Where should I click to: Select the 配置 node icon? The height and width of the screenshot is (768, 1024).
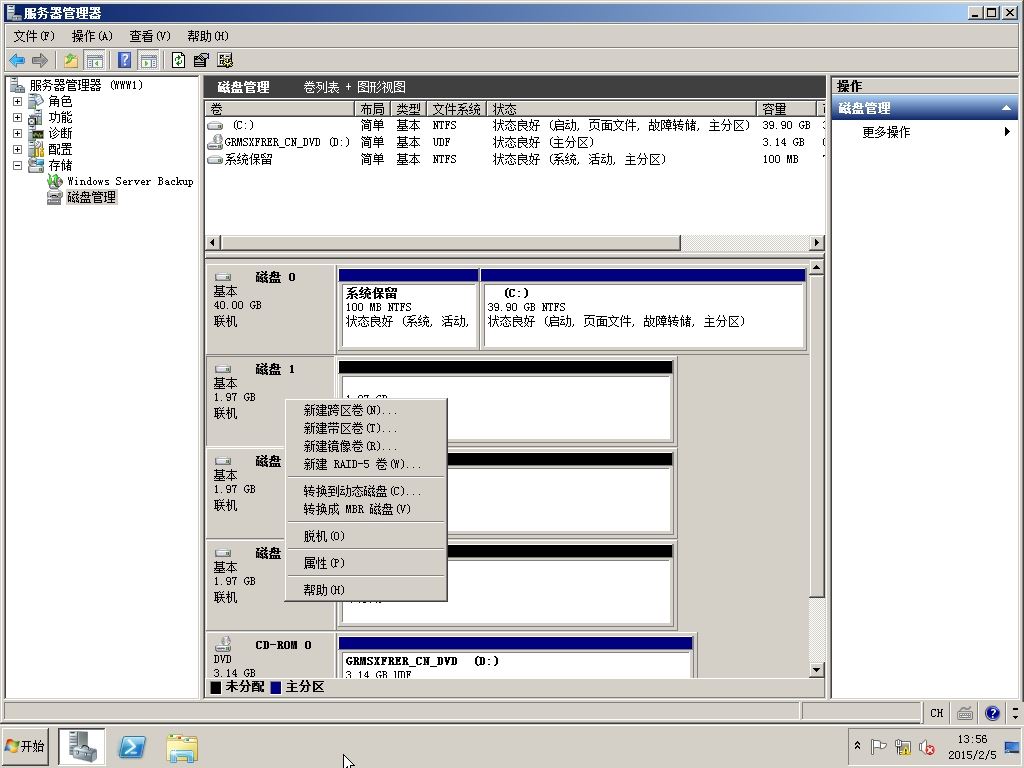(36, 150)
